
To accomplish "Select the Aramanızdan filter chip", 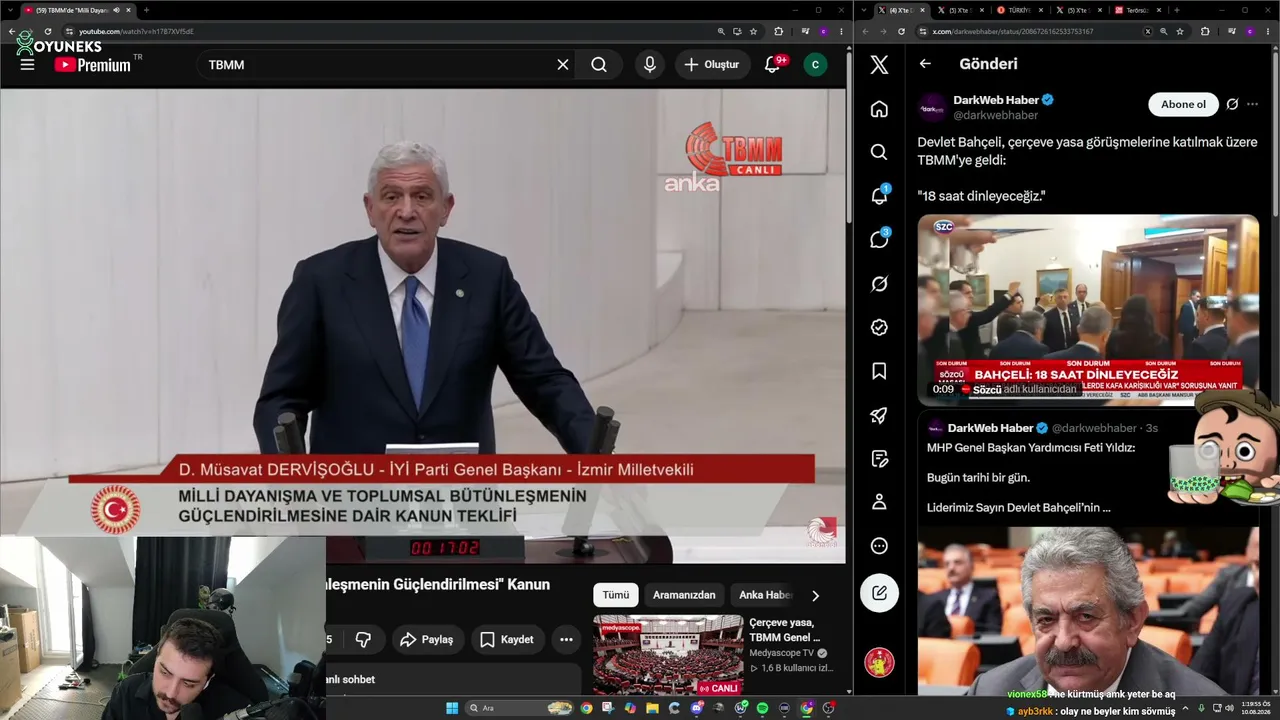I will [x=684, y=595].
